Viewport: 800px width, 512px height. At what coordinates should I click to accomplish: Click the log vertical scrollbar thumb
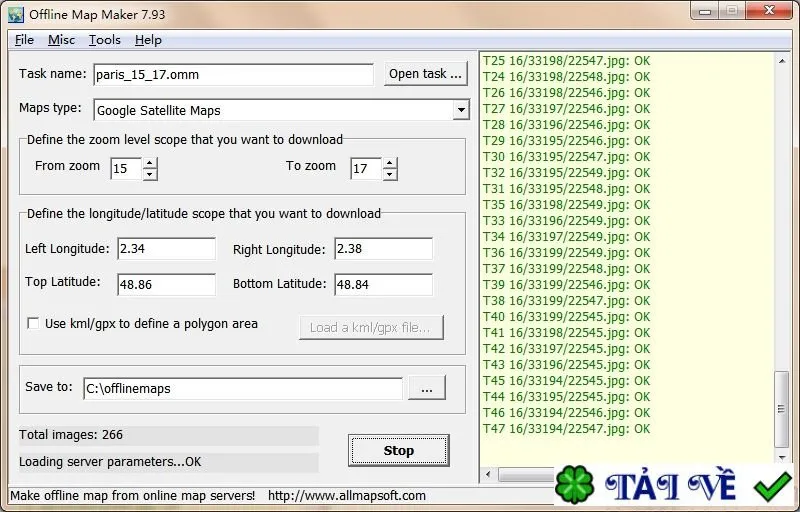pos(782,409)
